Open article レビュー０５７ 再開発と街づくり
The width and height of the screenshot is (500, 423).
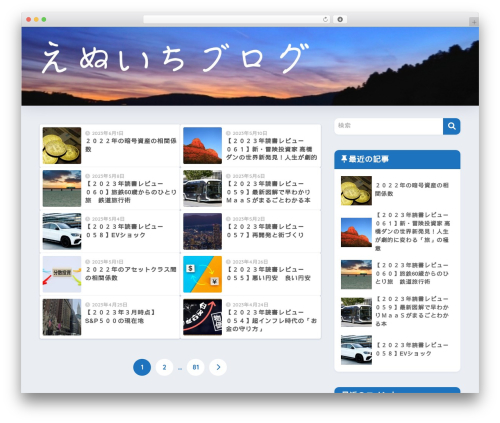point(265,231)
